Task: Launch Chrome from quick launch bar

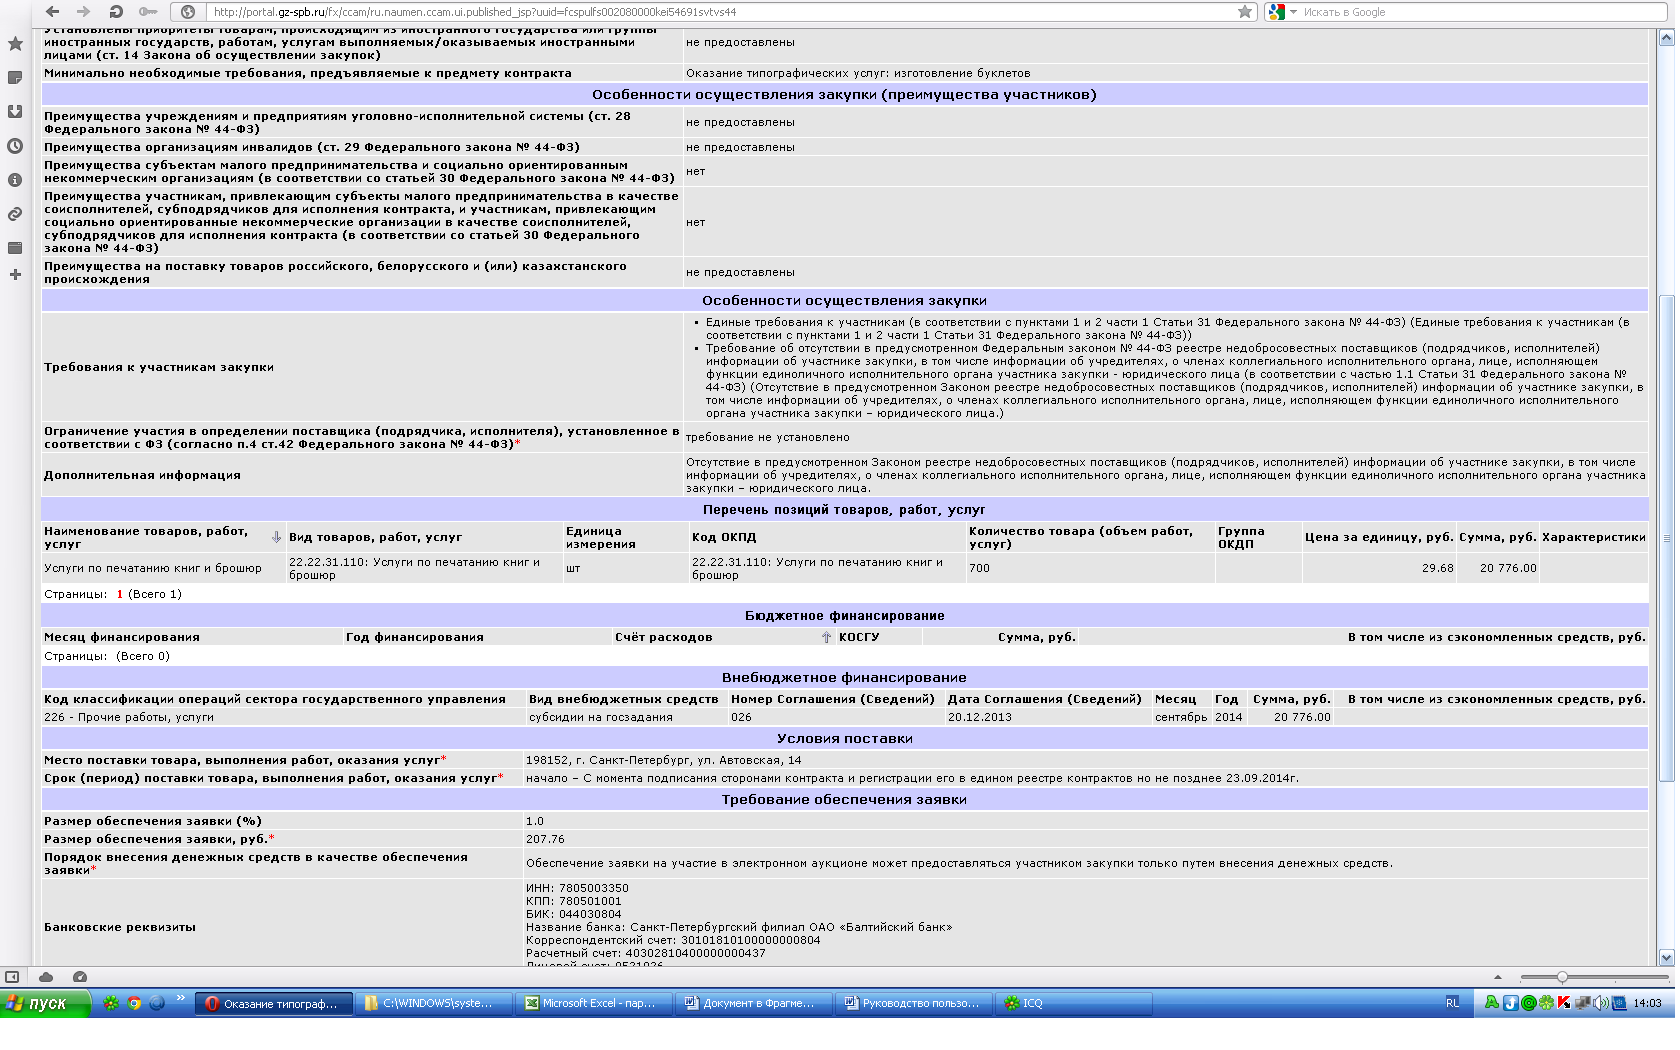Action: tap(134, 1003)
